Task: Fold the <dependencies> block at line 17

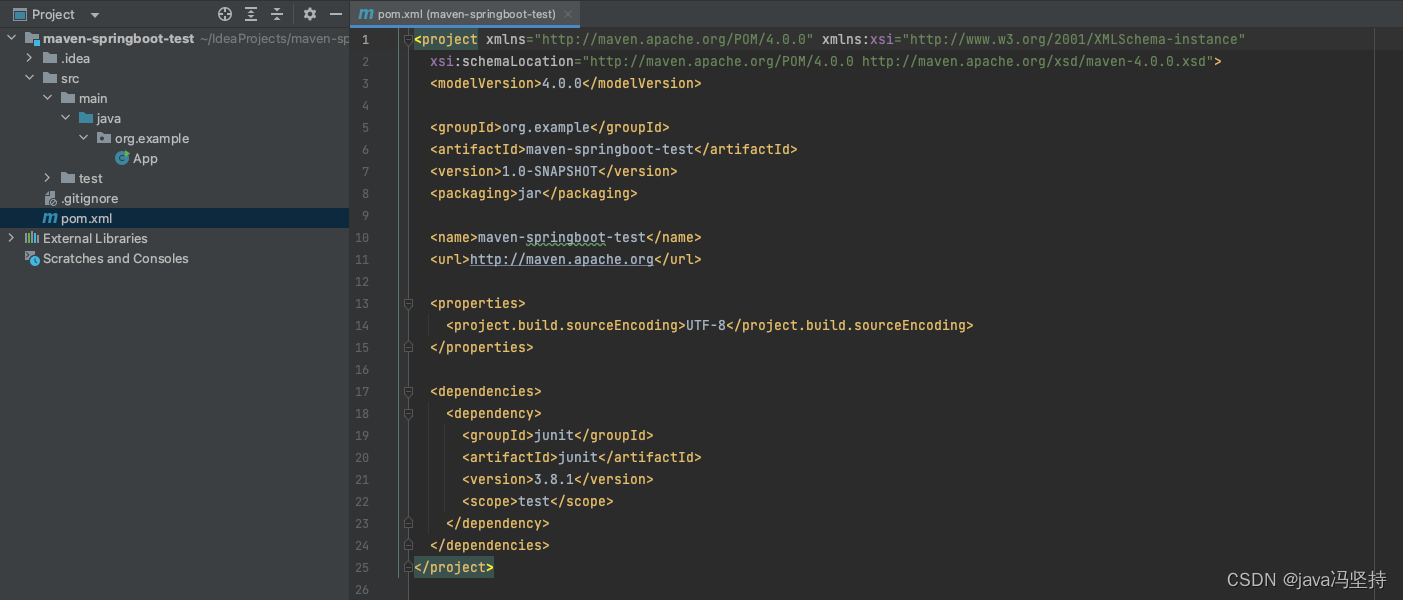Action: point(408,391)
